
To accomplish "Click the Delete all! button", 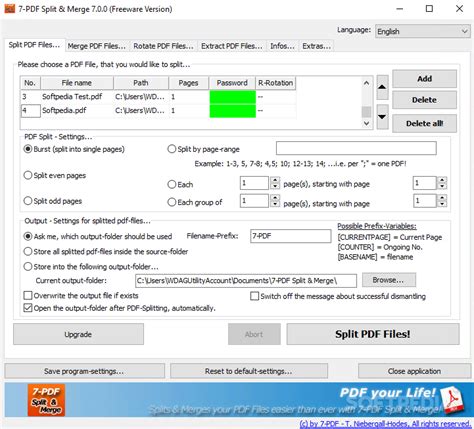I will (x=424, y=123).
